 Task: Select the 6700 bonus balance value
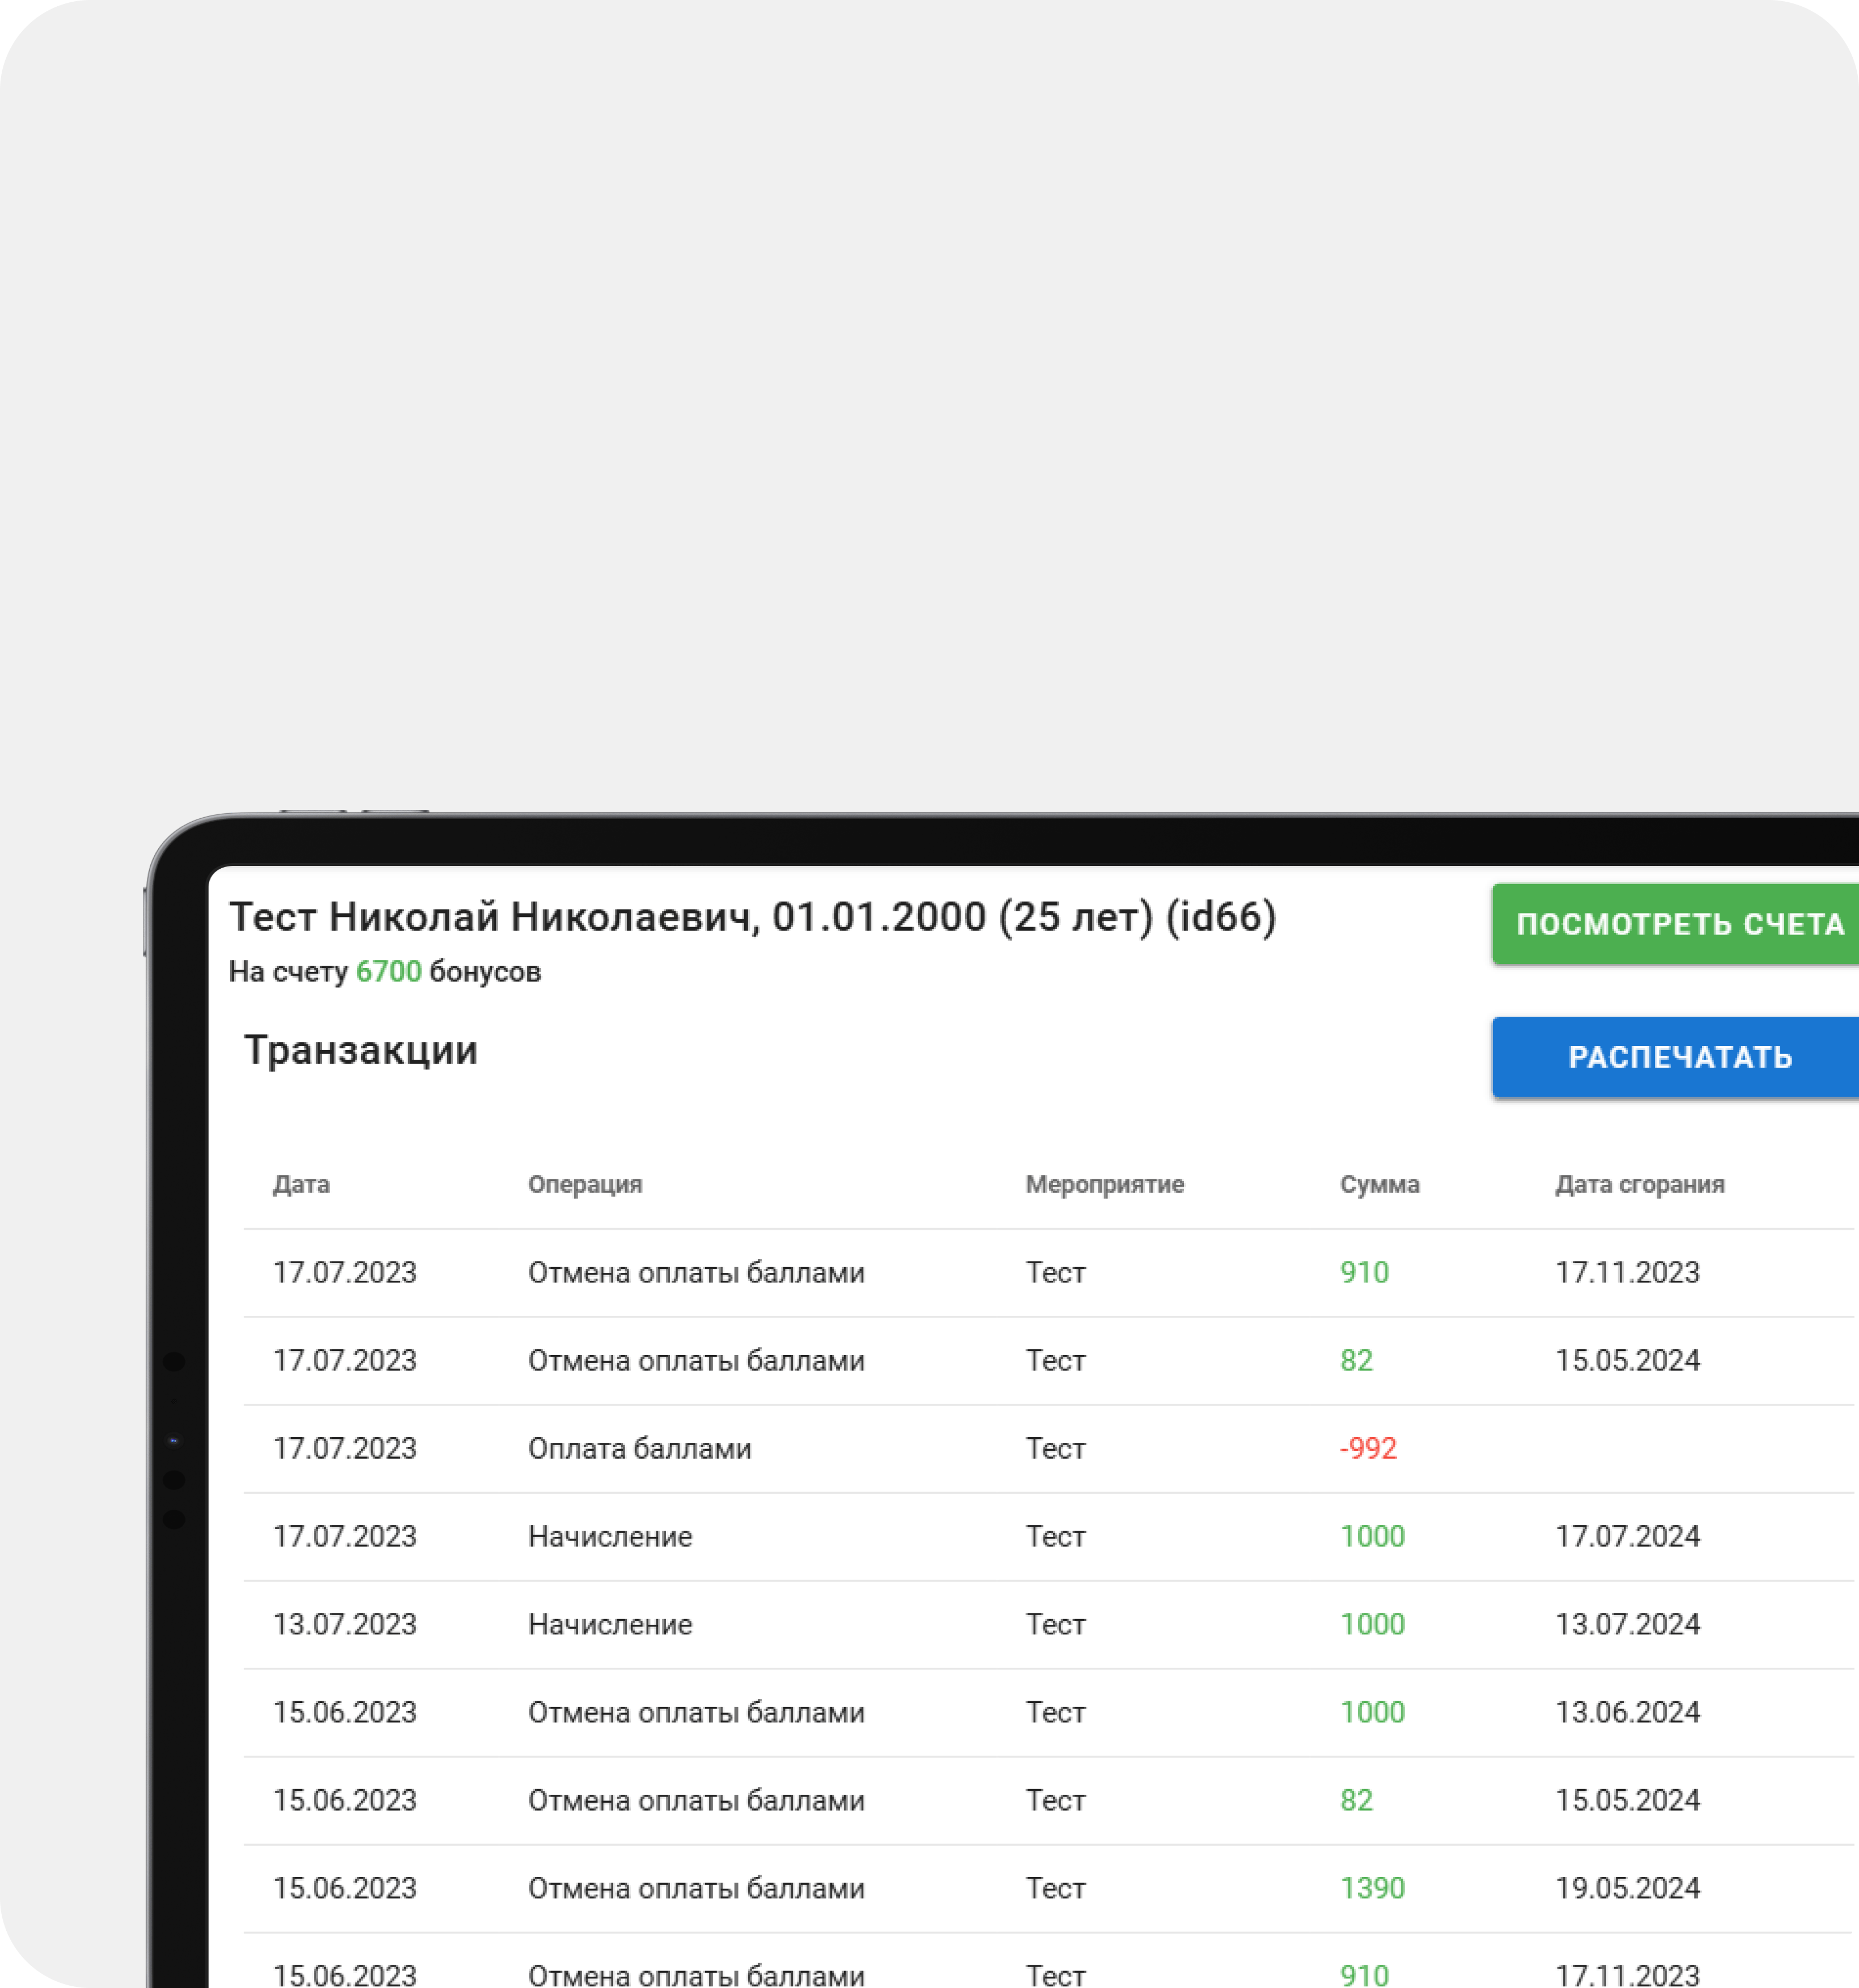tap(388, 971)
